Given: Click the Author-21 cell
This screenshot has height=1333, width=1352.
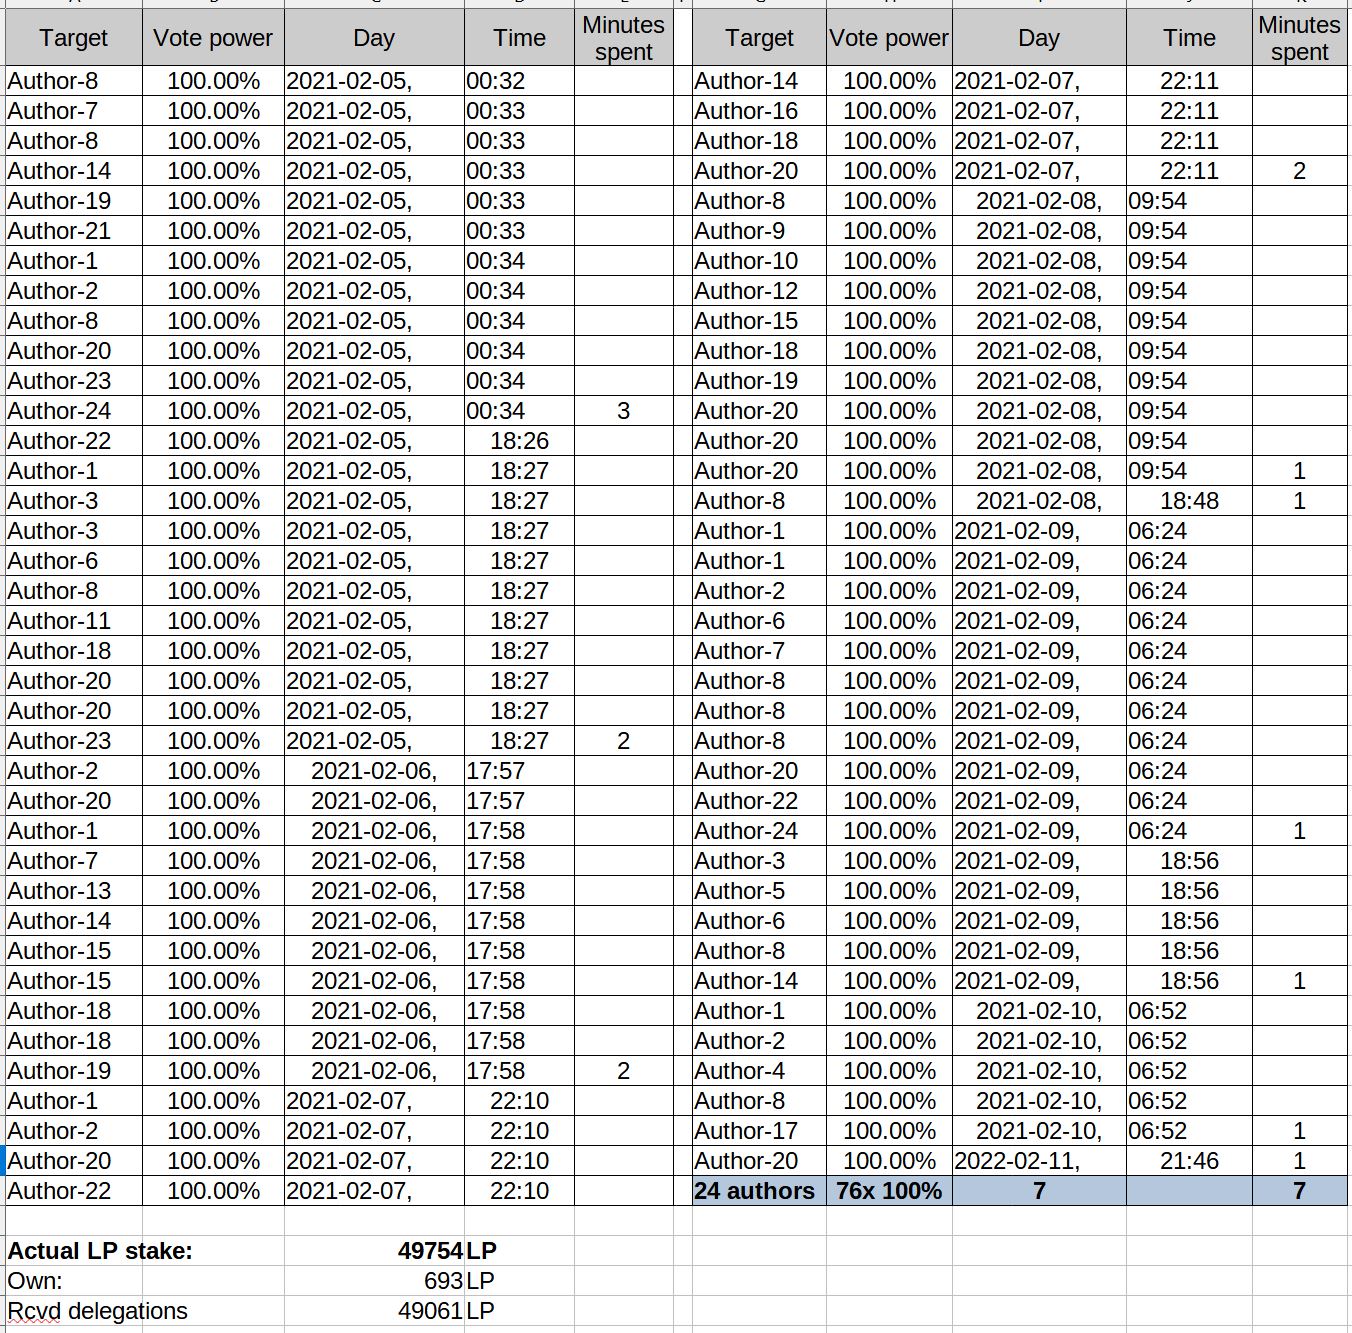Looking at the screenshot, I should (x=74, y=231).
